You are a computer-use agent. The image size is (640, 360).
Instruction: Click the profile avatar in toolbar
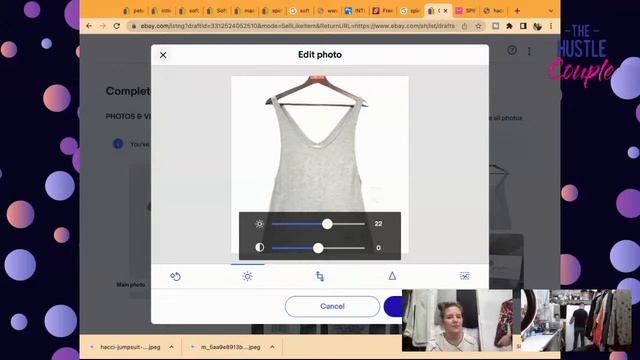(537, 26)
